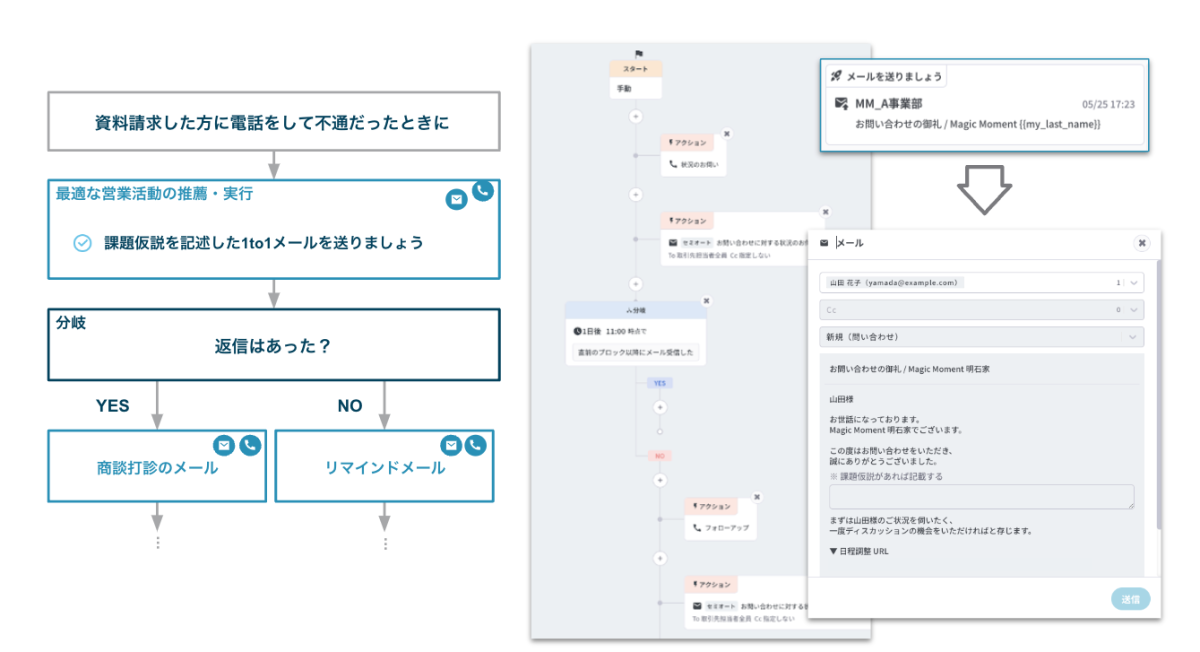Open the 新規（問い合わせ） template dropdown

point(1134,337)
